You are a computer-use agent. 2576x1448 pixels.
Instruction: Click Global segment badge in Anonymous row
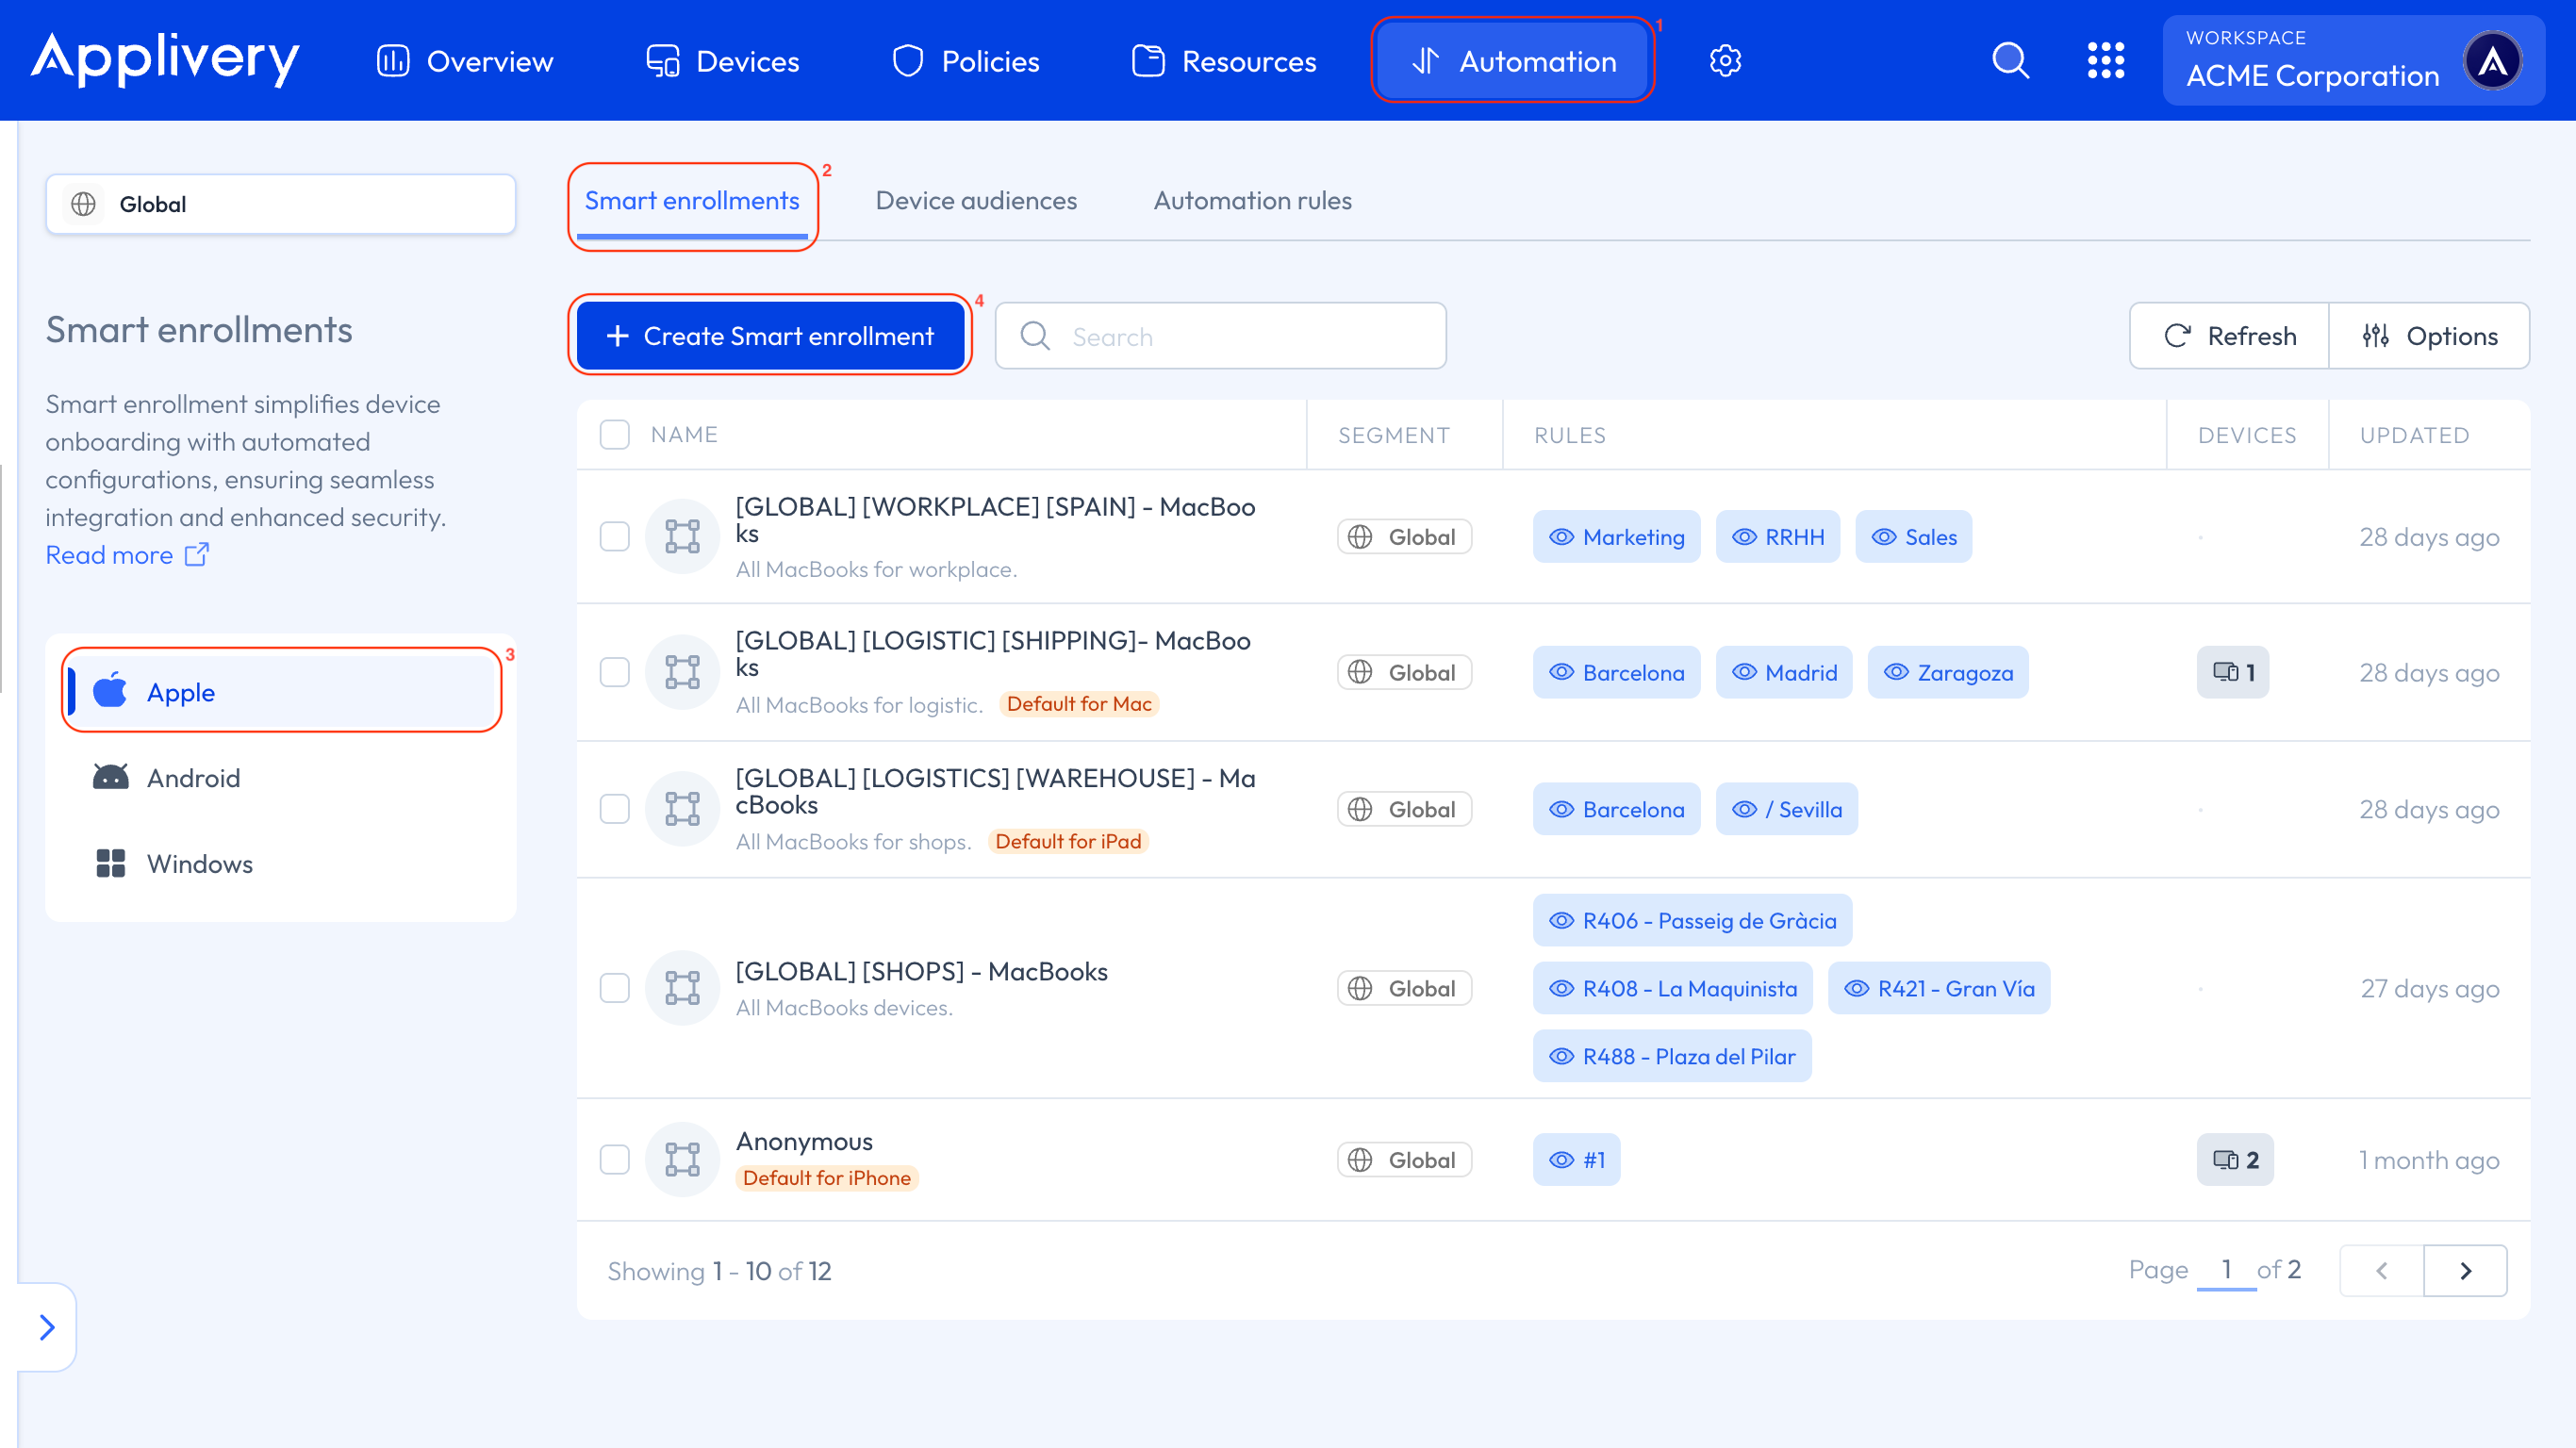(x=1404, y=1159)
